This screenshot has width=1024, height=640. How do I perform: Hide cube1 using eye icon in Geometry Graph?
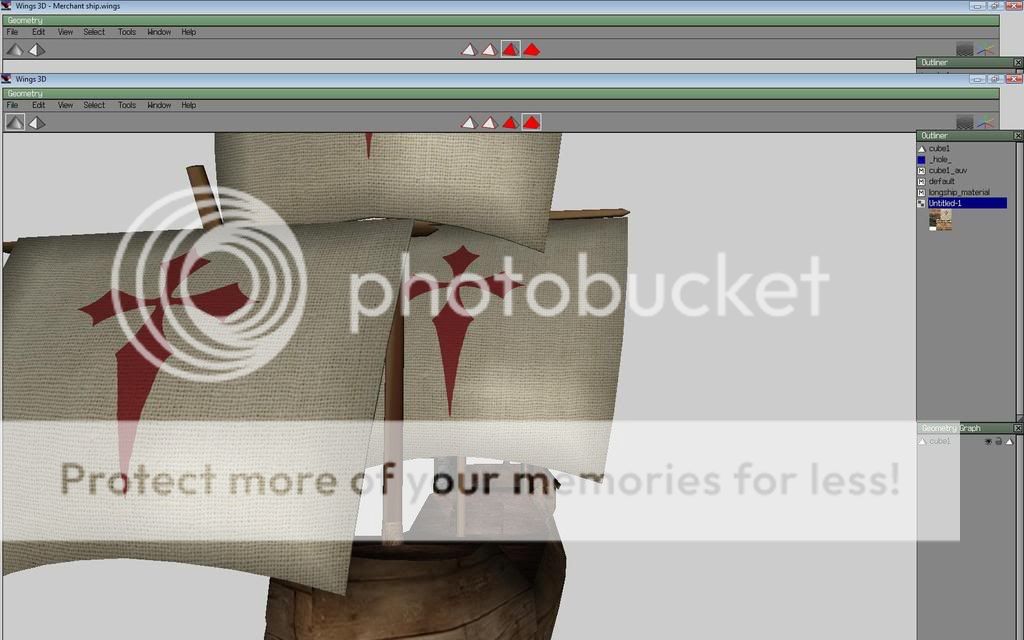tap(988, 441)
